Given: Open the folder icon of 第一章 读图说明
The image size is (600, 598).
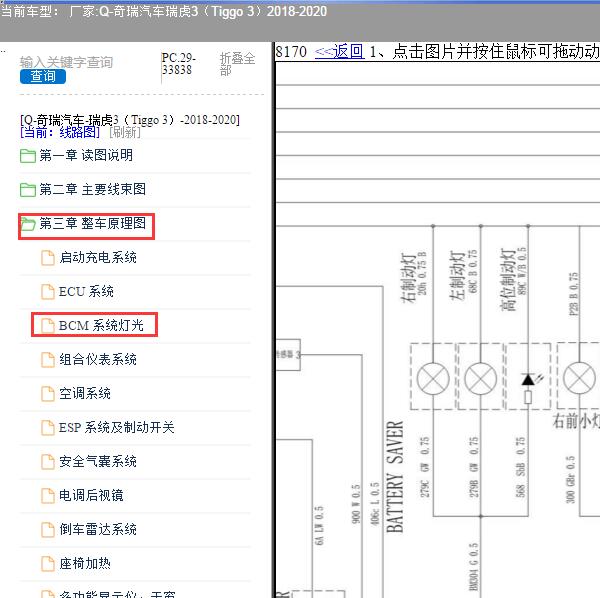Looking at the screenshot, I should [x=28, y=156].
